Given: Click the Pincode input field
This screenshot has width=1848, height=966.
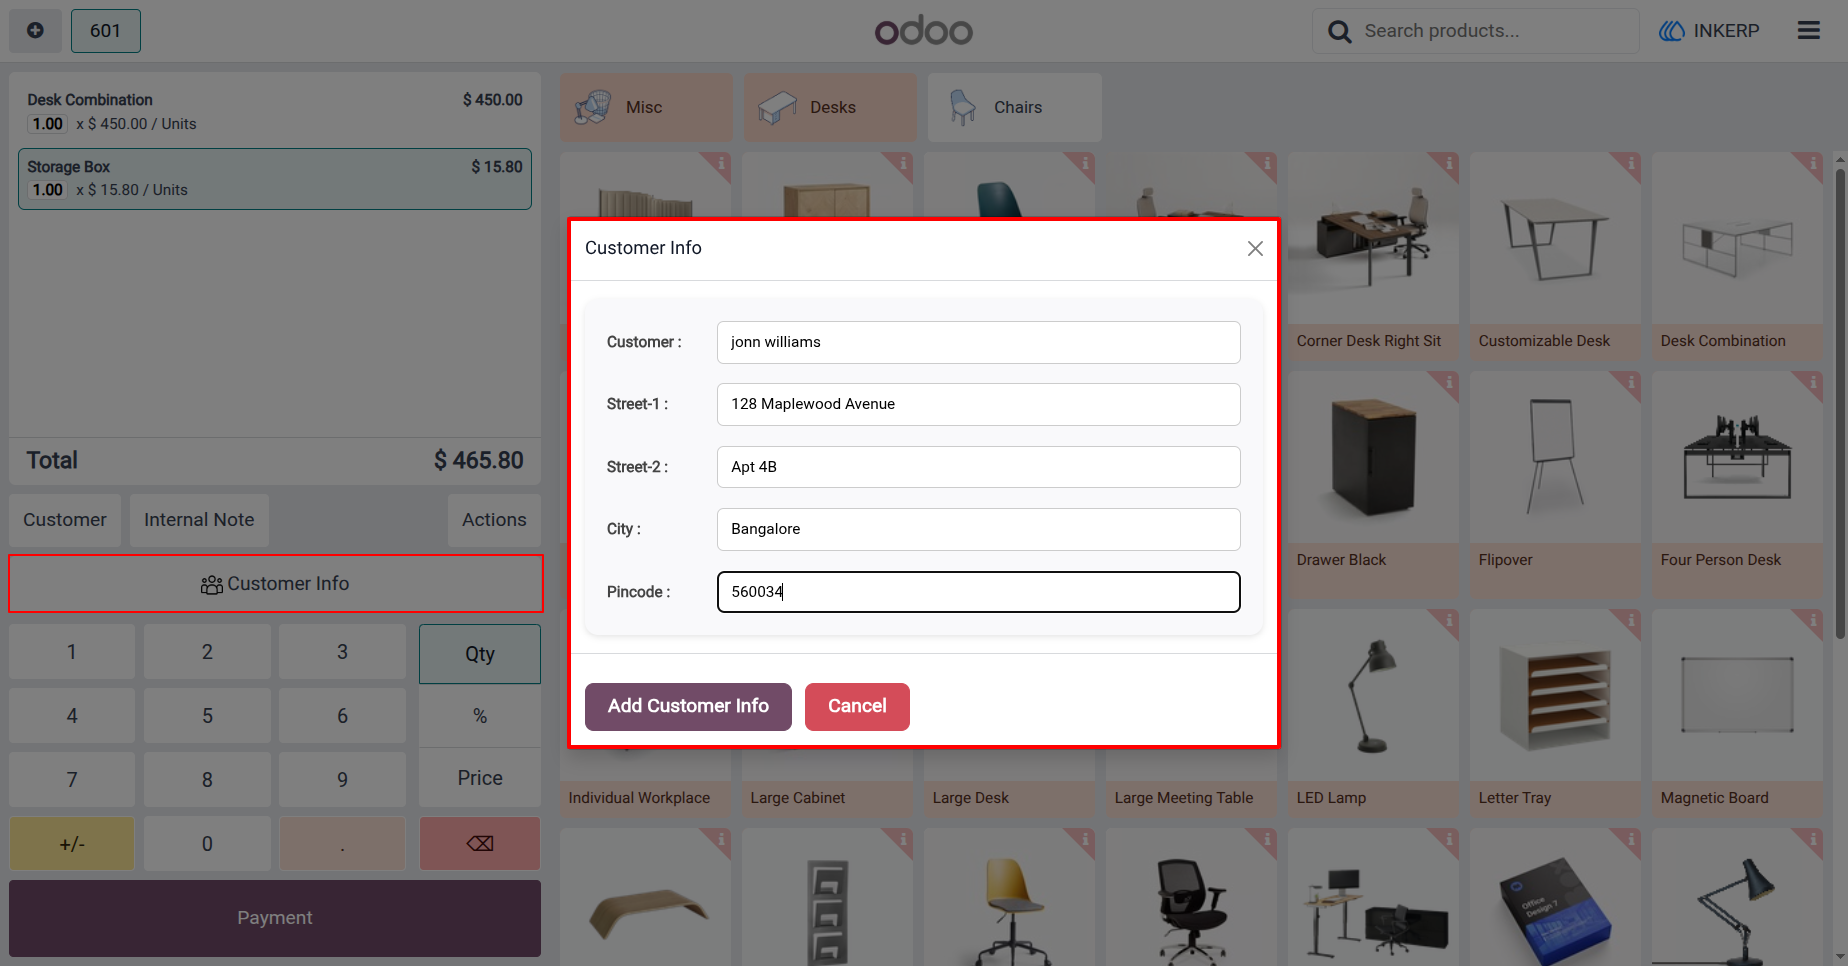Looking at the screenshot, I should coord(979,592).
